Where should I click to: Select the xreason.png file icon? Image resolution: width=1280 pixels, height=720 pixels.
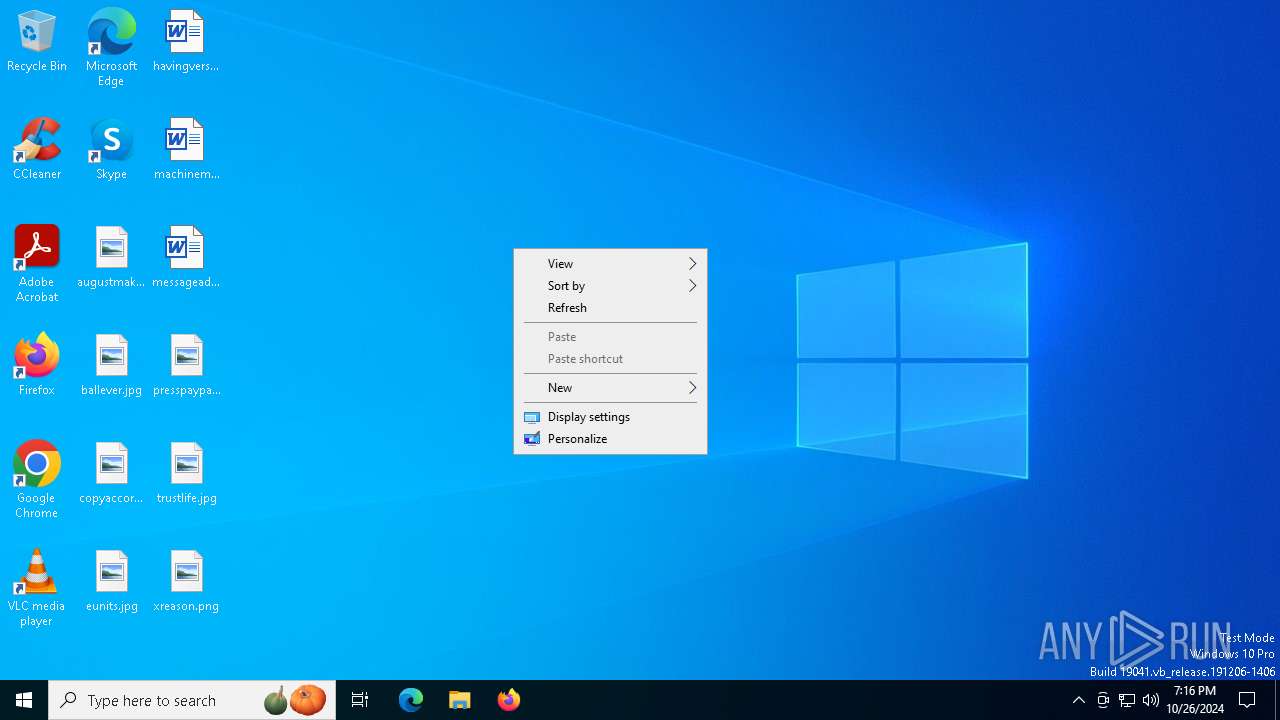[x=186, y=582]
